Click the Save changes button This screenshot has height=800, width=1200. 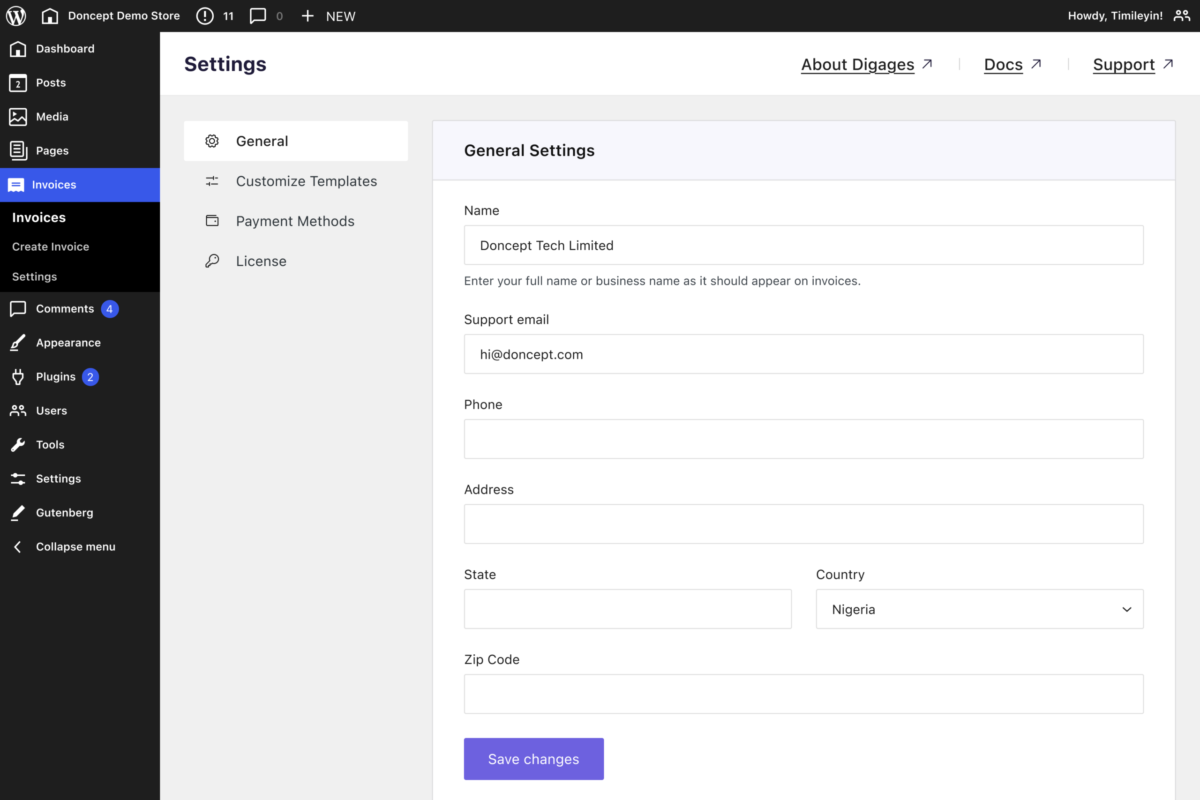(x=533, y=759)
